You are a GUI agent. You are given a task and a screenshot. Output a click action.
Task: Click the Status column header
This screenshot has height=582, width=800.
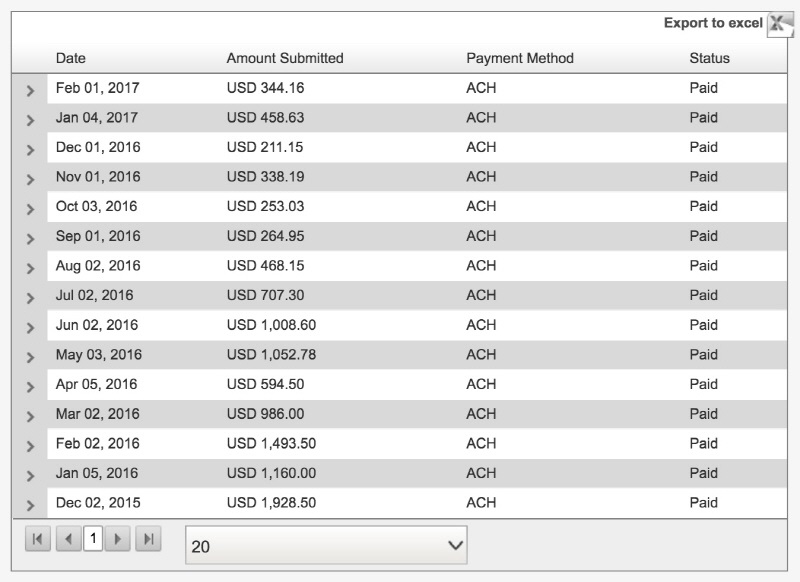tap(709, 58)
